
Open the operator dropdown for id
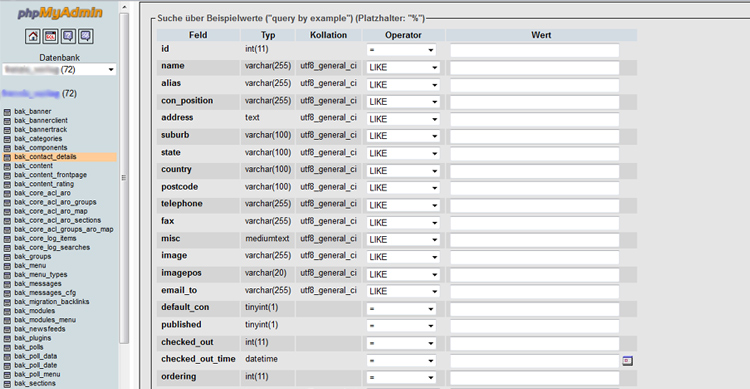tap(401, 50)
